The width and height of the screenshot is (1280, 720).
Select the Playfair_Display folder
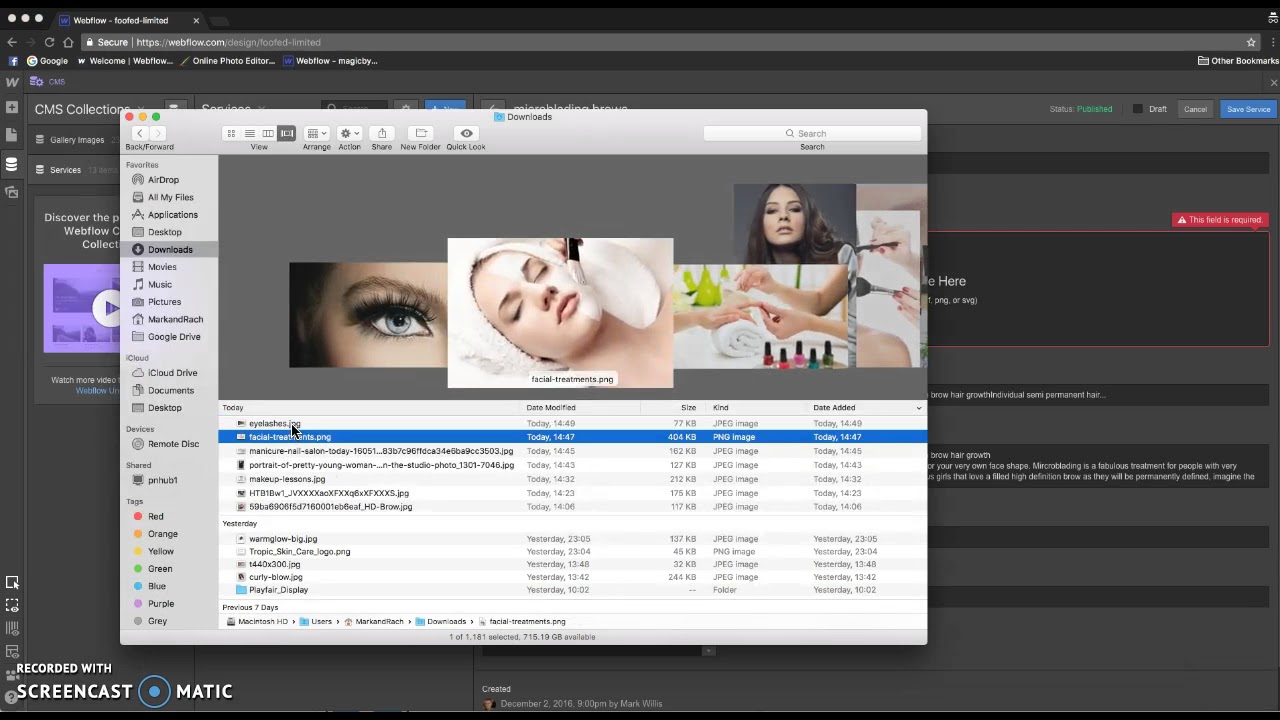tap(278, 590)
